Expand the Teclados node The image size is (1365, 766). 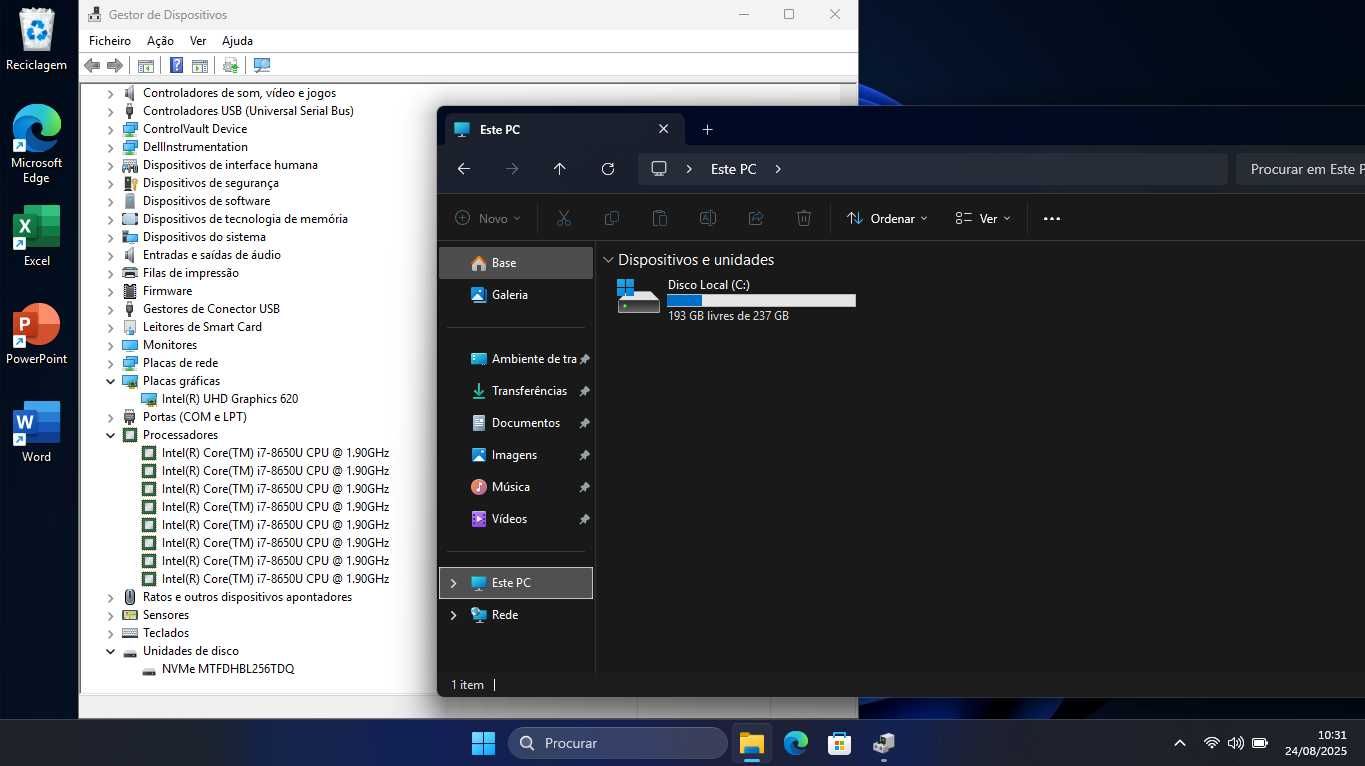(111, 633)
